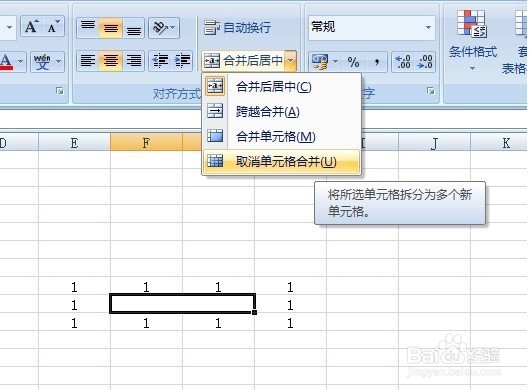Click the Increase Font Size icon
531x390 pixels.
[x=32, y=27]
